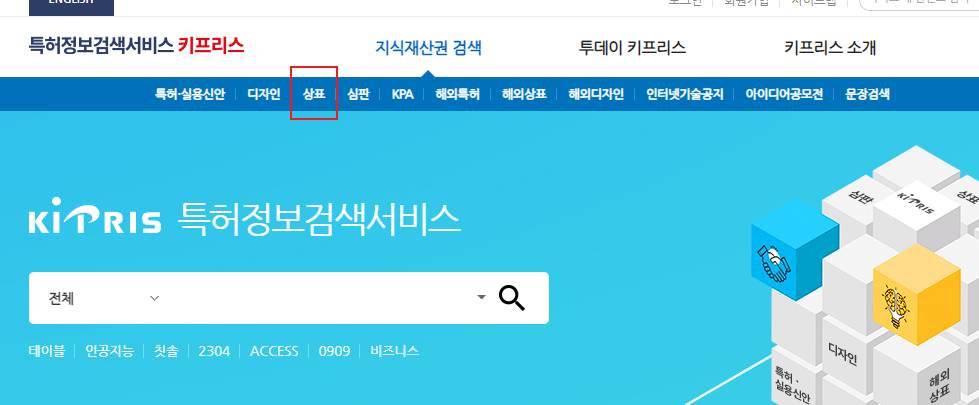Open the 심판 menu item

click(358, 94)
